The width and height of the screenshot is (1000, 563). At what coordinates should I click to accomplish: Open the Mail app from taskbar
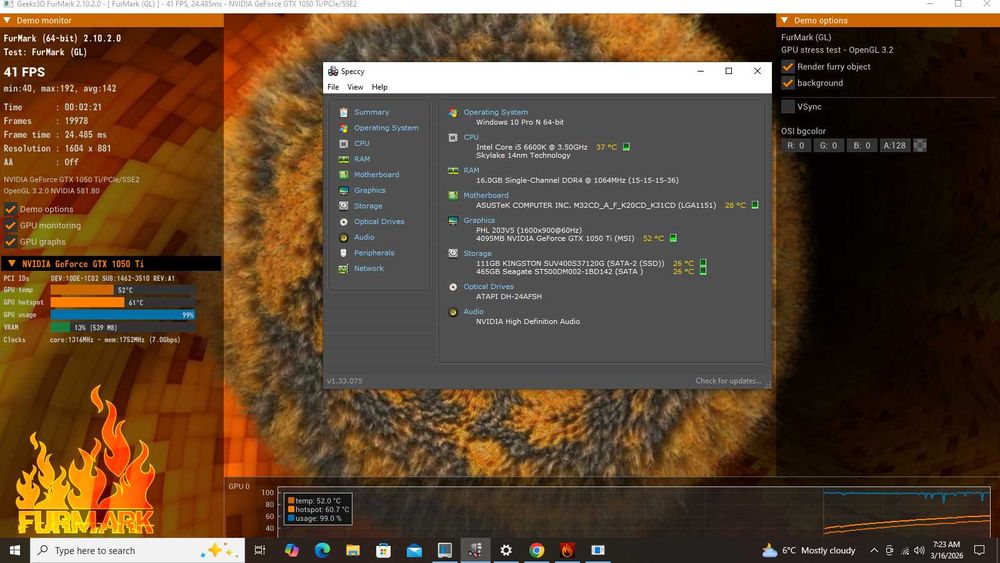414,550
